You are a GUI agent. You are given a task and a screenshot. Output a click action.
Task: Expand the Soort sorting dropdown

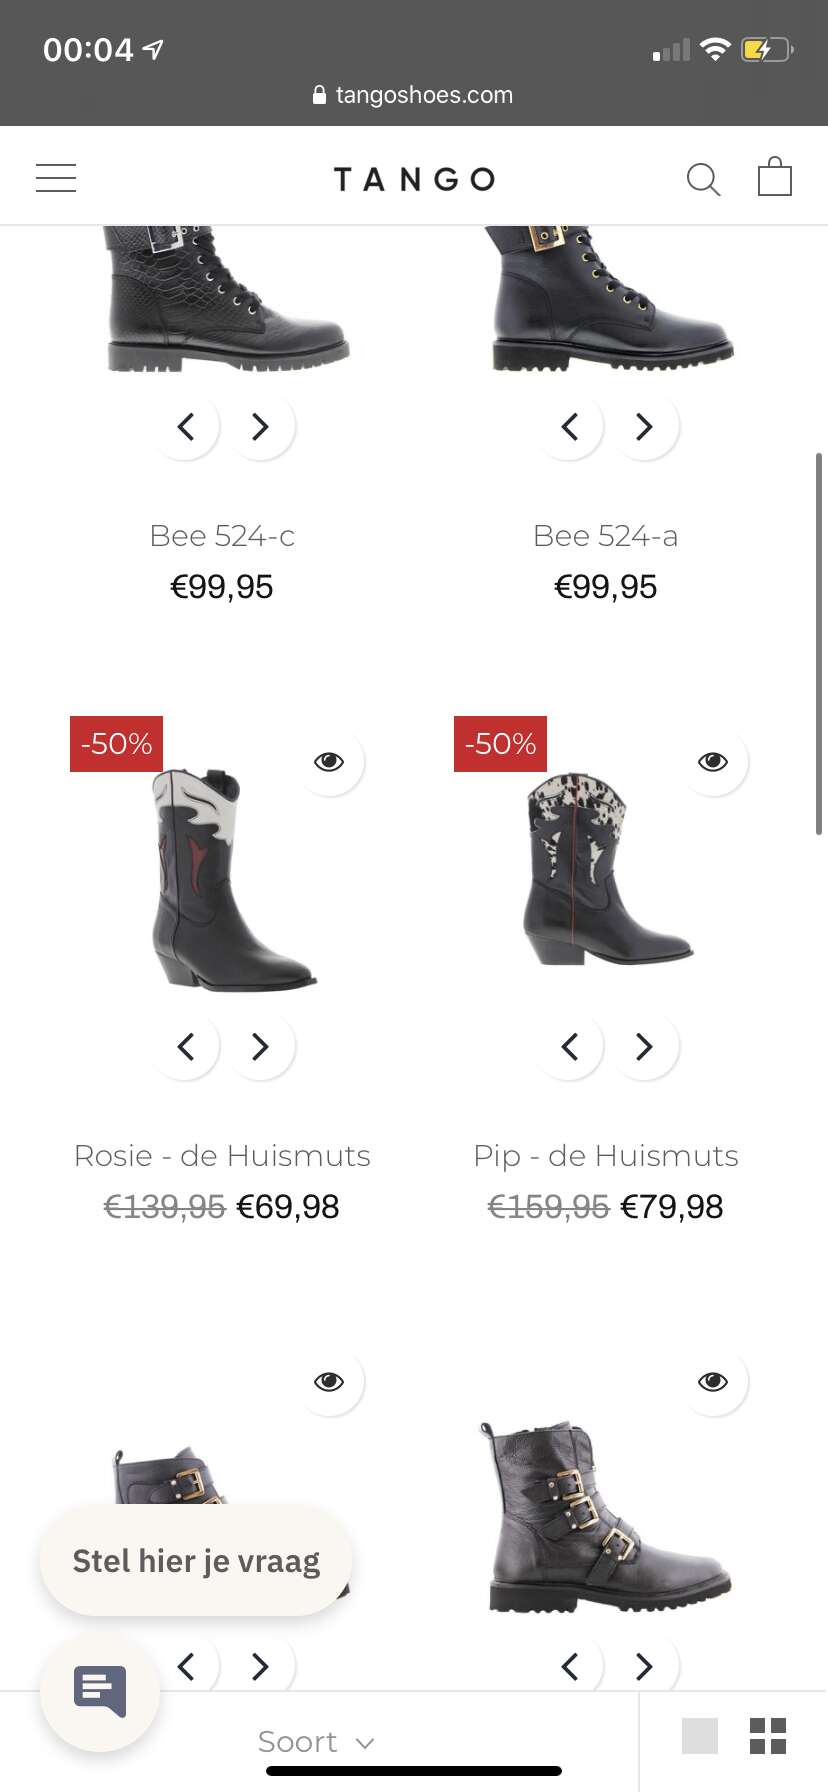point(316,1742)
